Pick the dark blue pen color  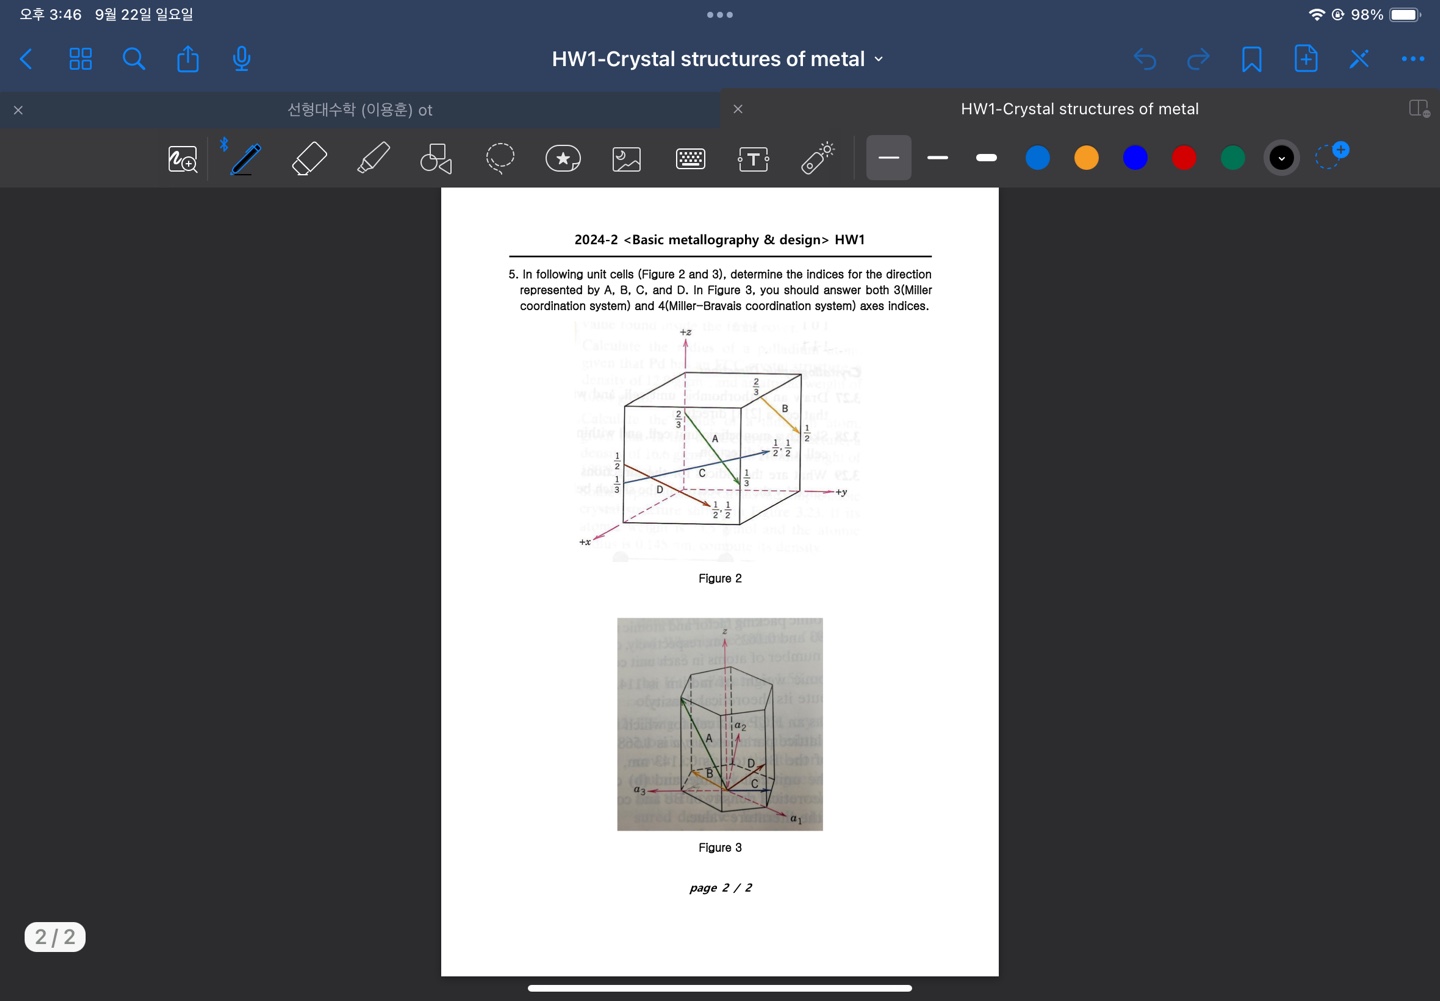pyautogui.click(x=1135, y=158)
